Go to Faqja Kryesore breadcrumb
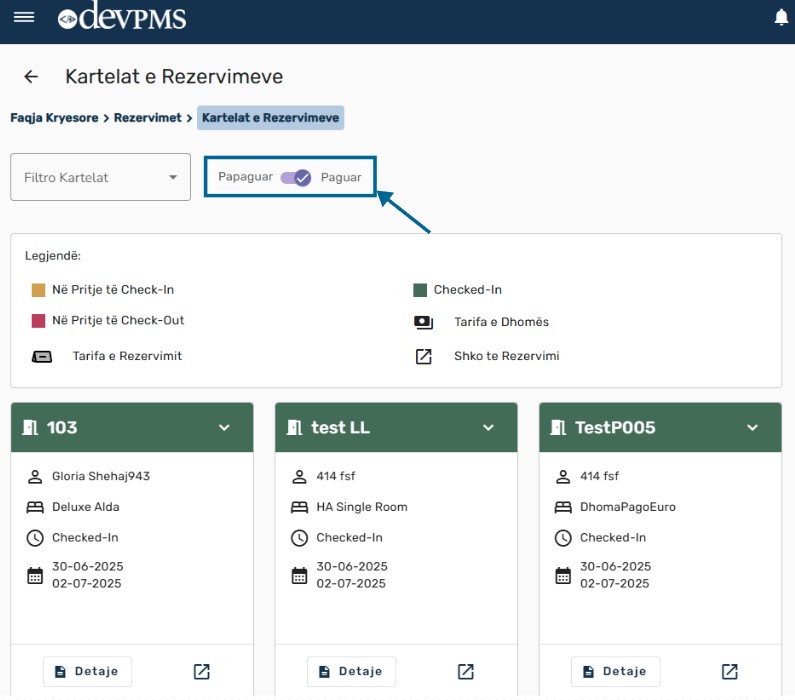The width and height of the screenshot is (795, 700). 54,118
